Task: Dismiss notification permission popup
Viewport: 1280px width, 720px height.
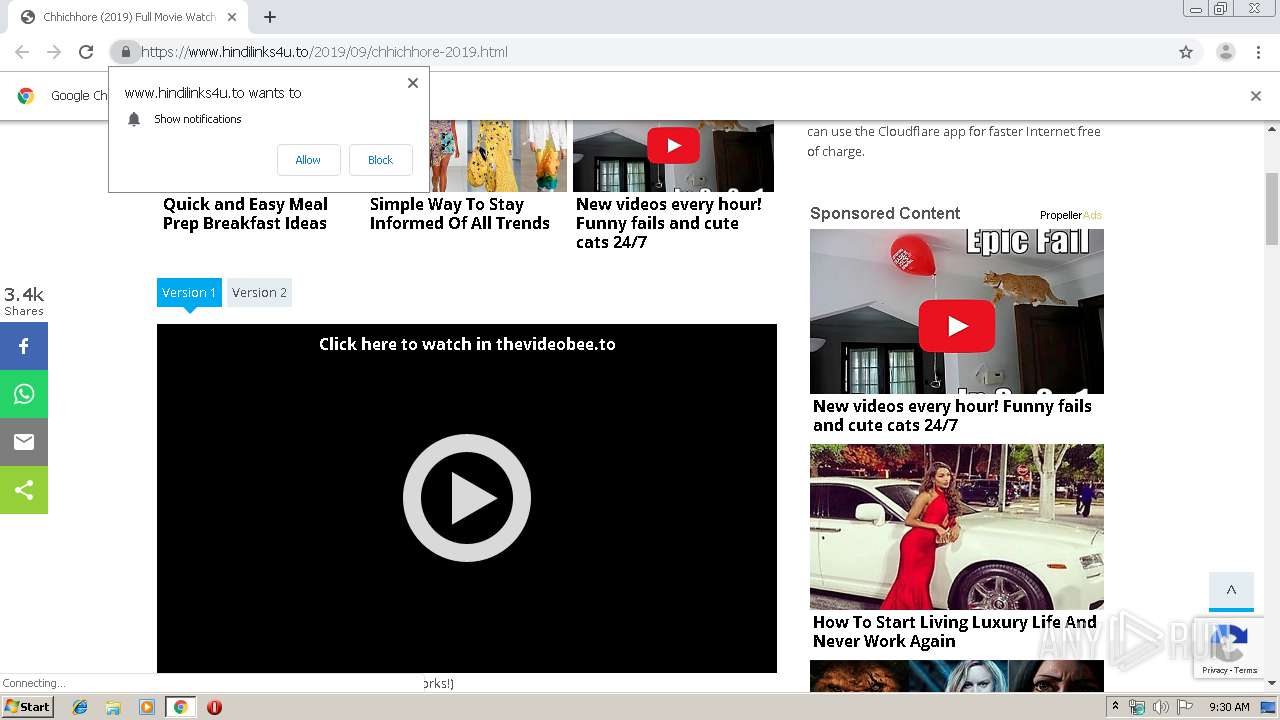Action: click(413, 83)
